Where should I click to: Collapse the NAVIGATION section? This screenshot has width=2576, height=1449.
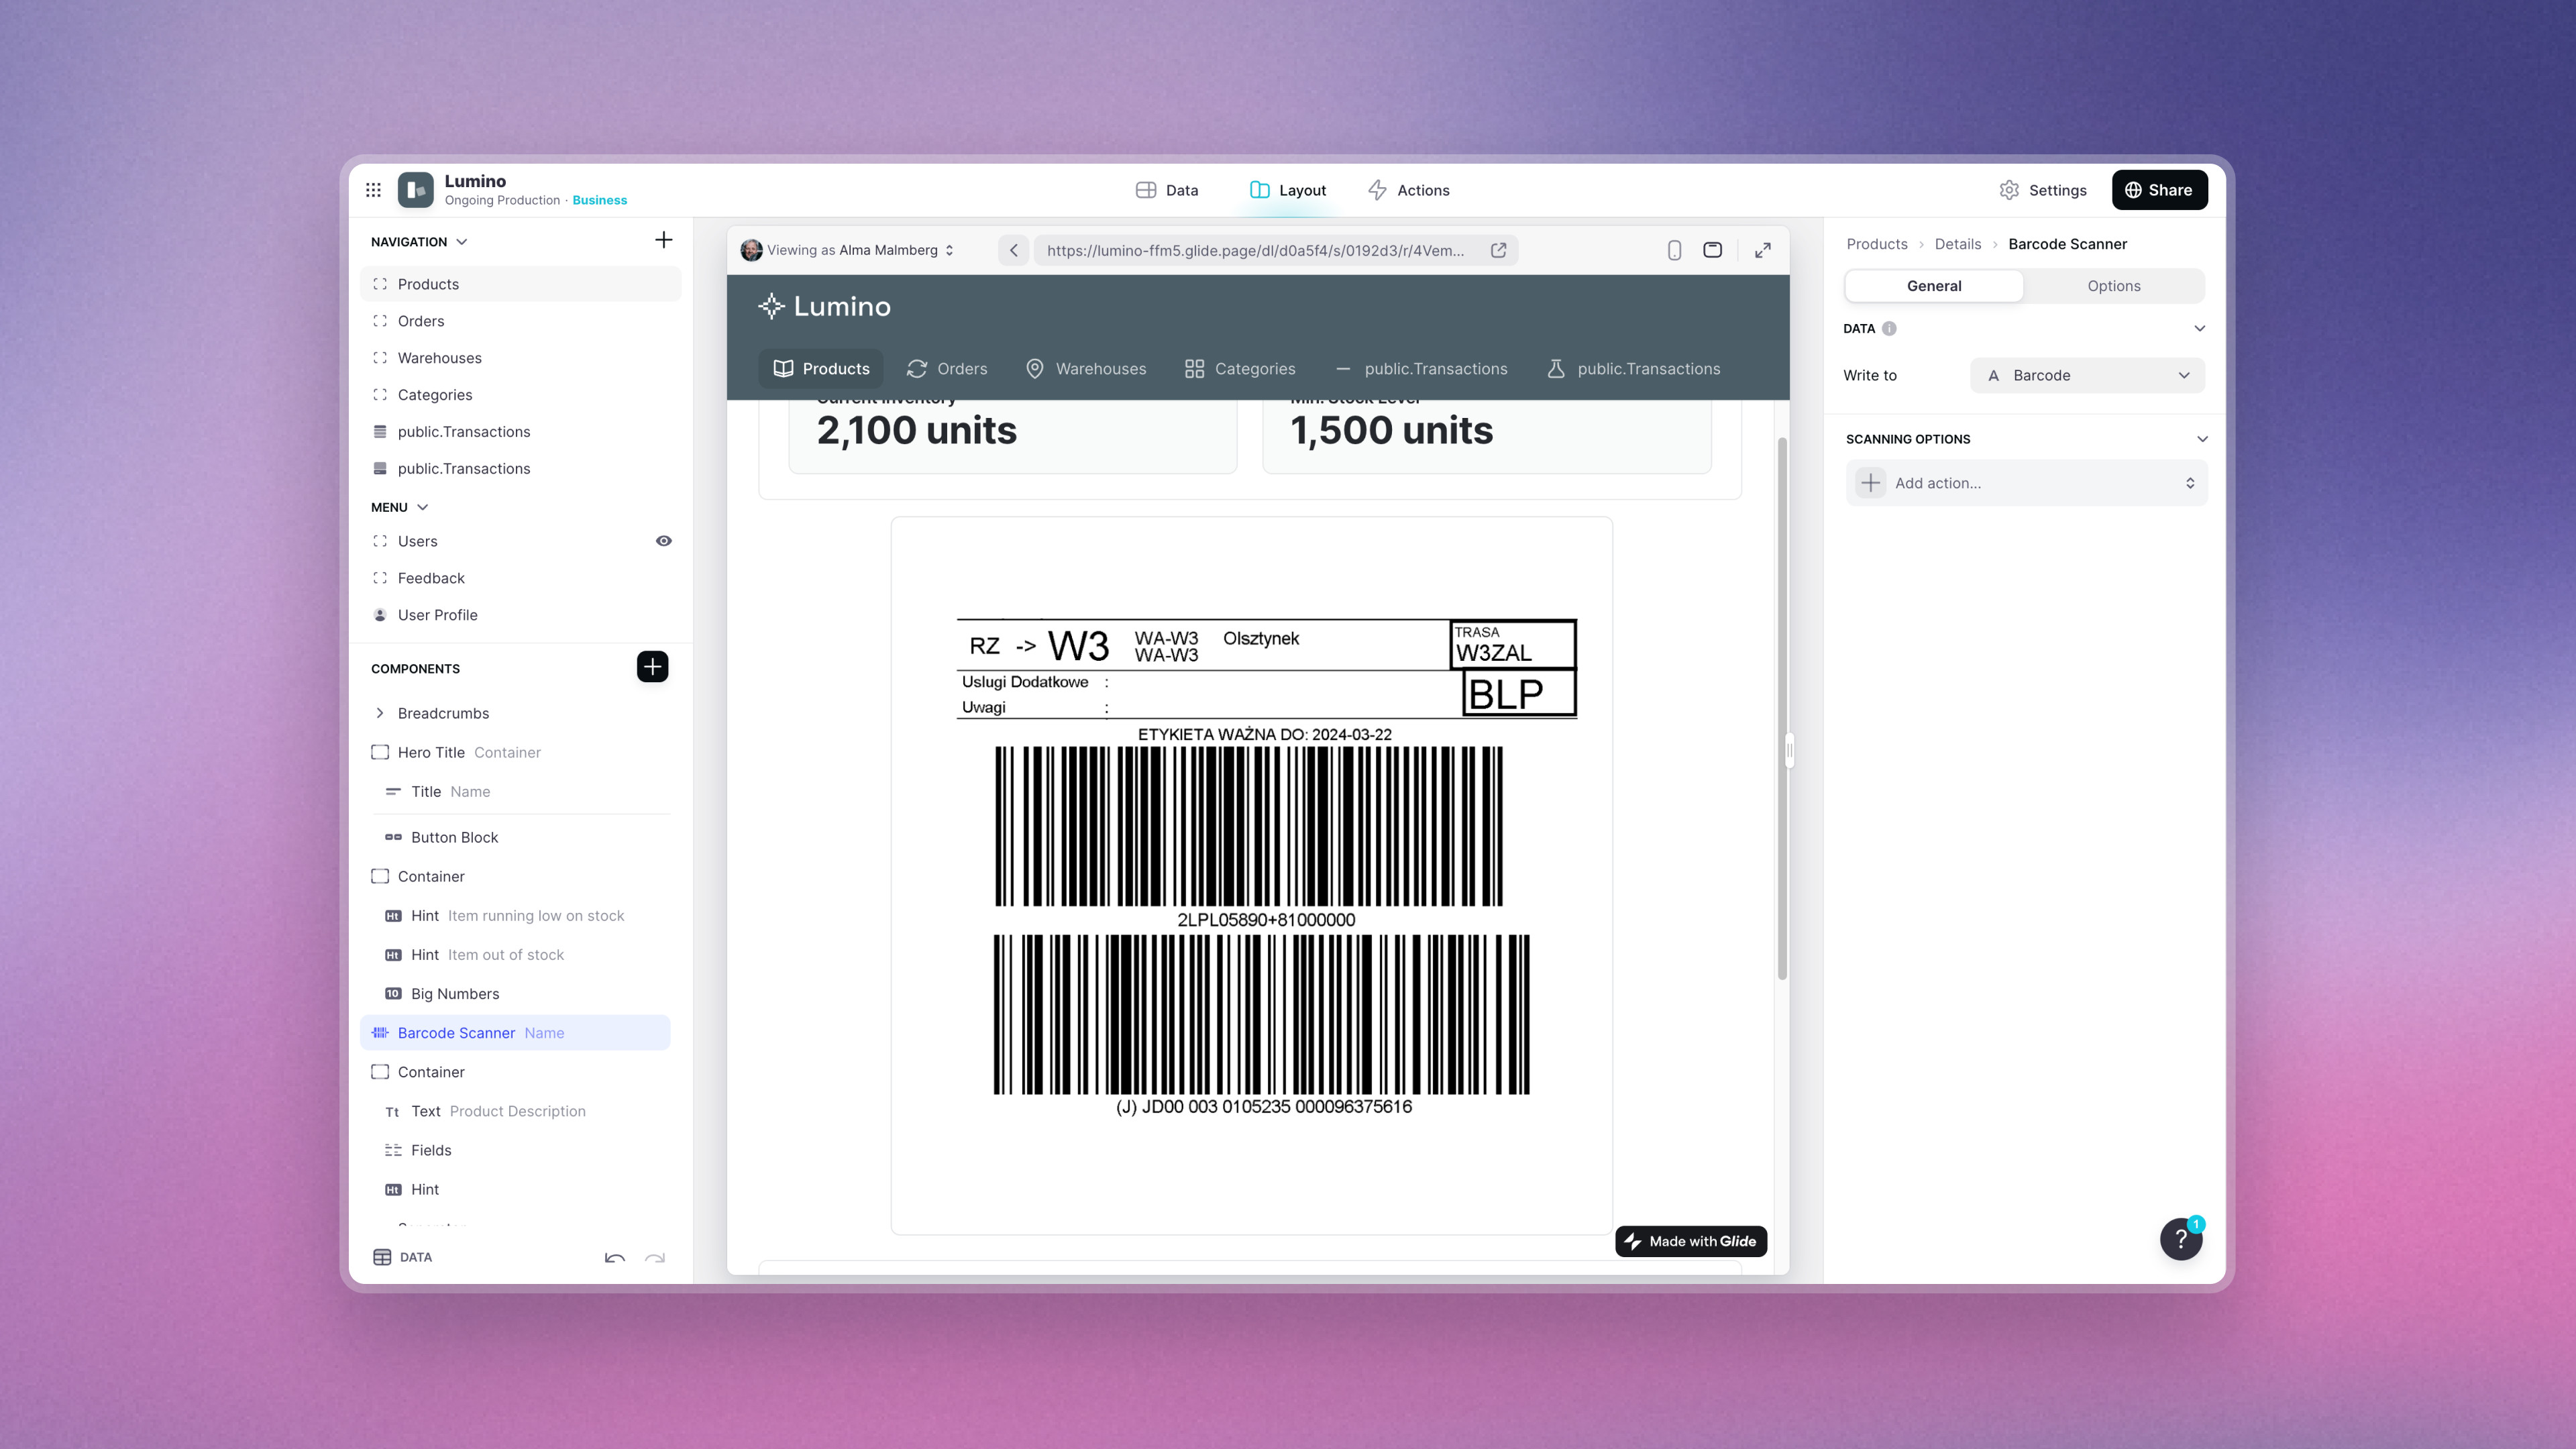(461, 242)
